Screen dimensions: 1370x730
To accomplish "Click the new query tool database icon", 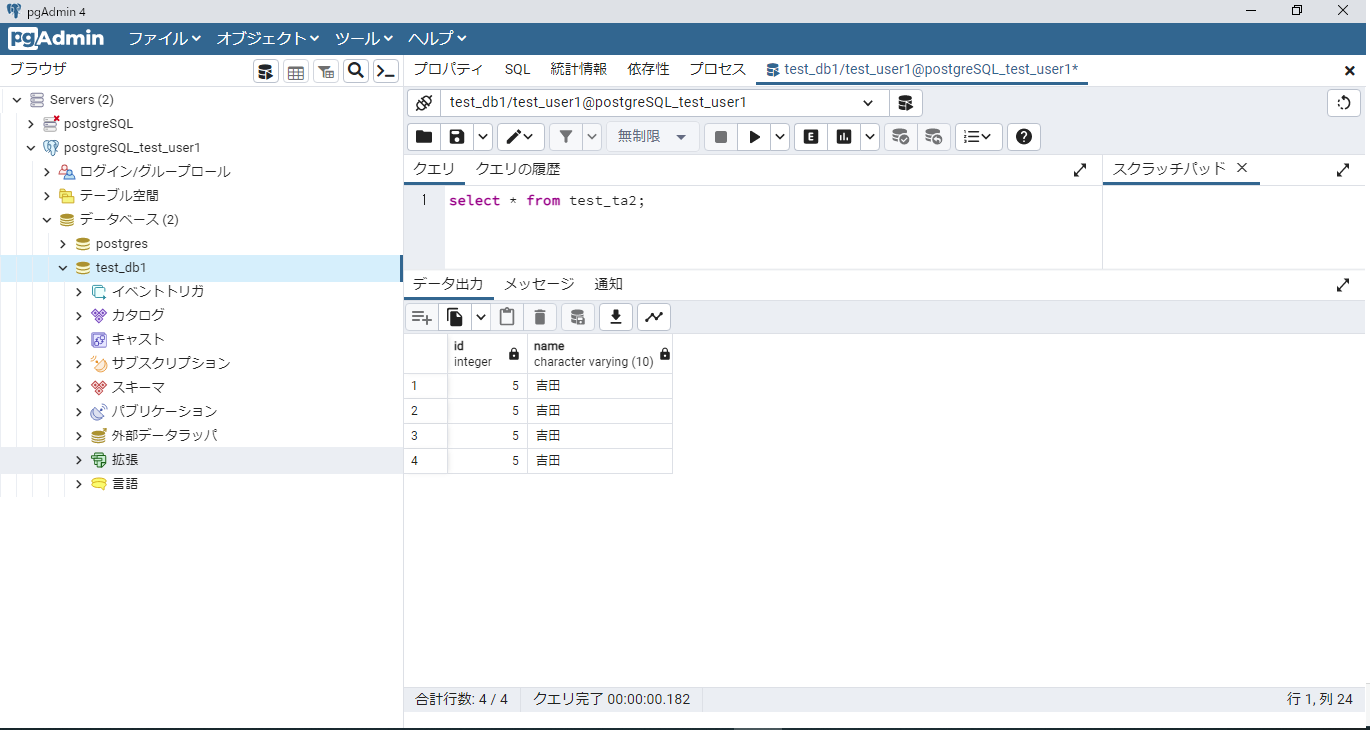I will pyautogui.click(x=905, y=103).
